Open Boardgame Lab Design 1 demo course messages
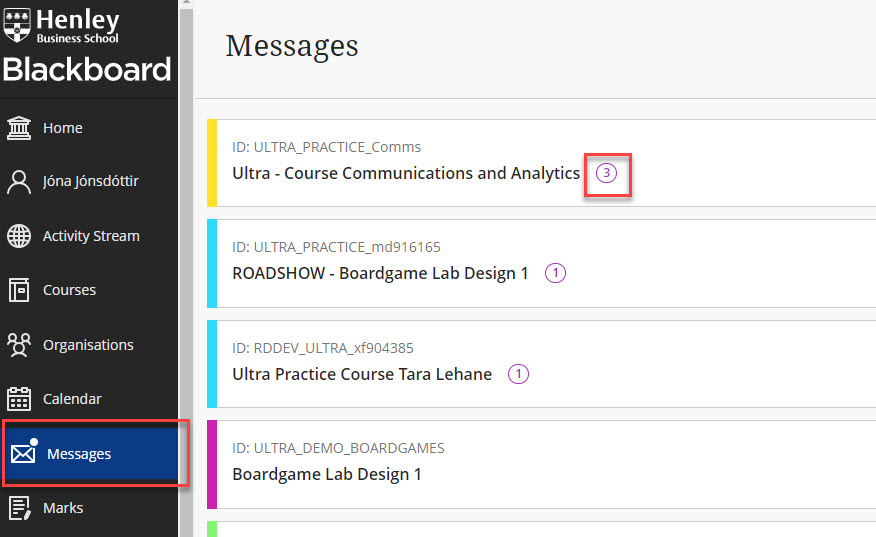 point(327,474)
